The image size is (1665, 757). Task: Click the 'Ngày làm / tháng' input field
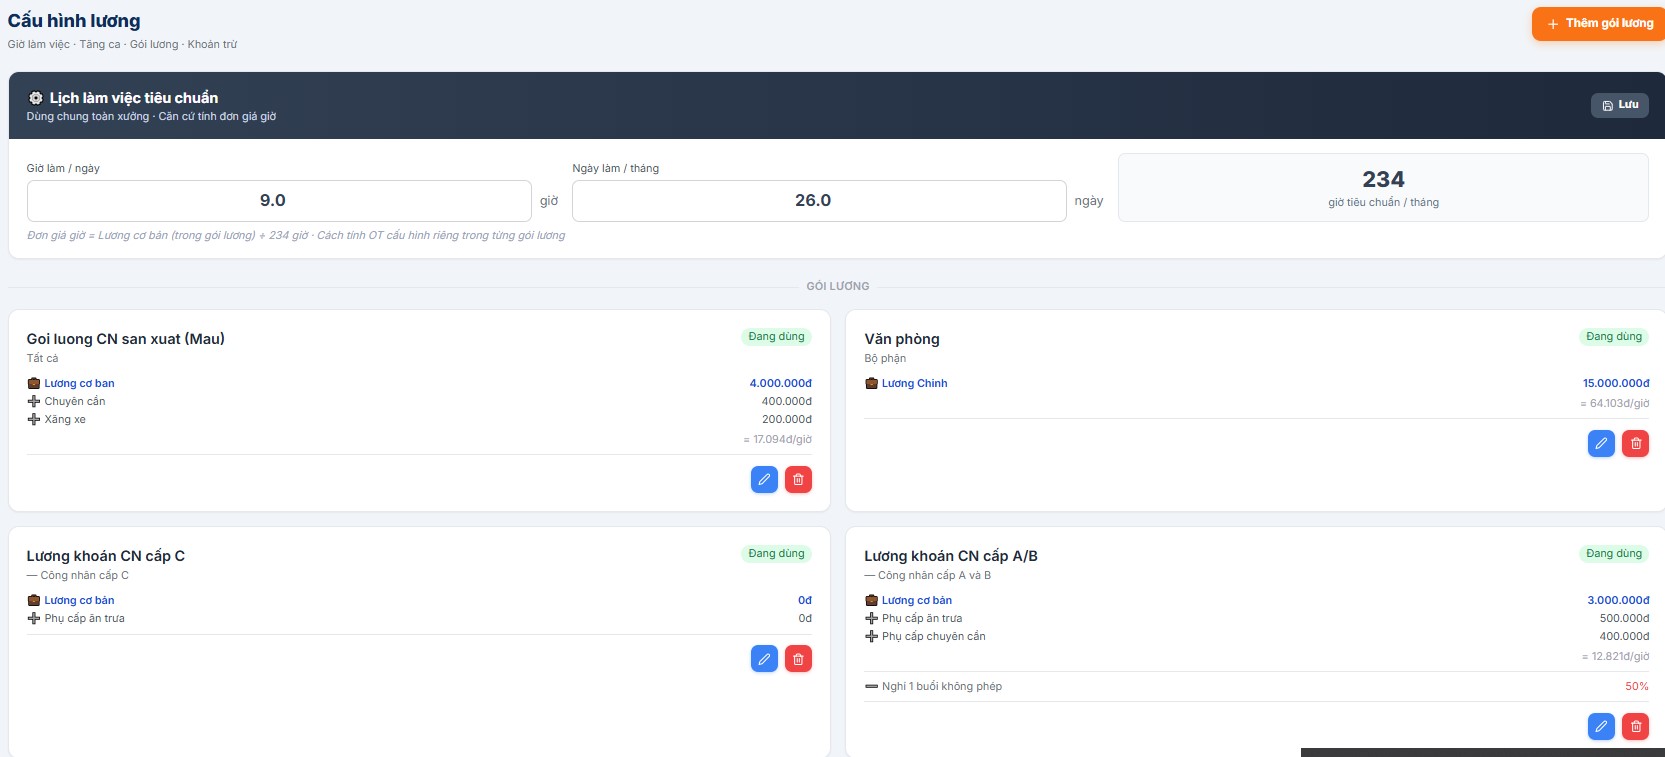coord(819,201)
